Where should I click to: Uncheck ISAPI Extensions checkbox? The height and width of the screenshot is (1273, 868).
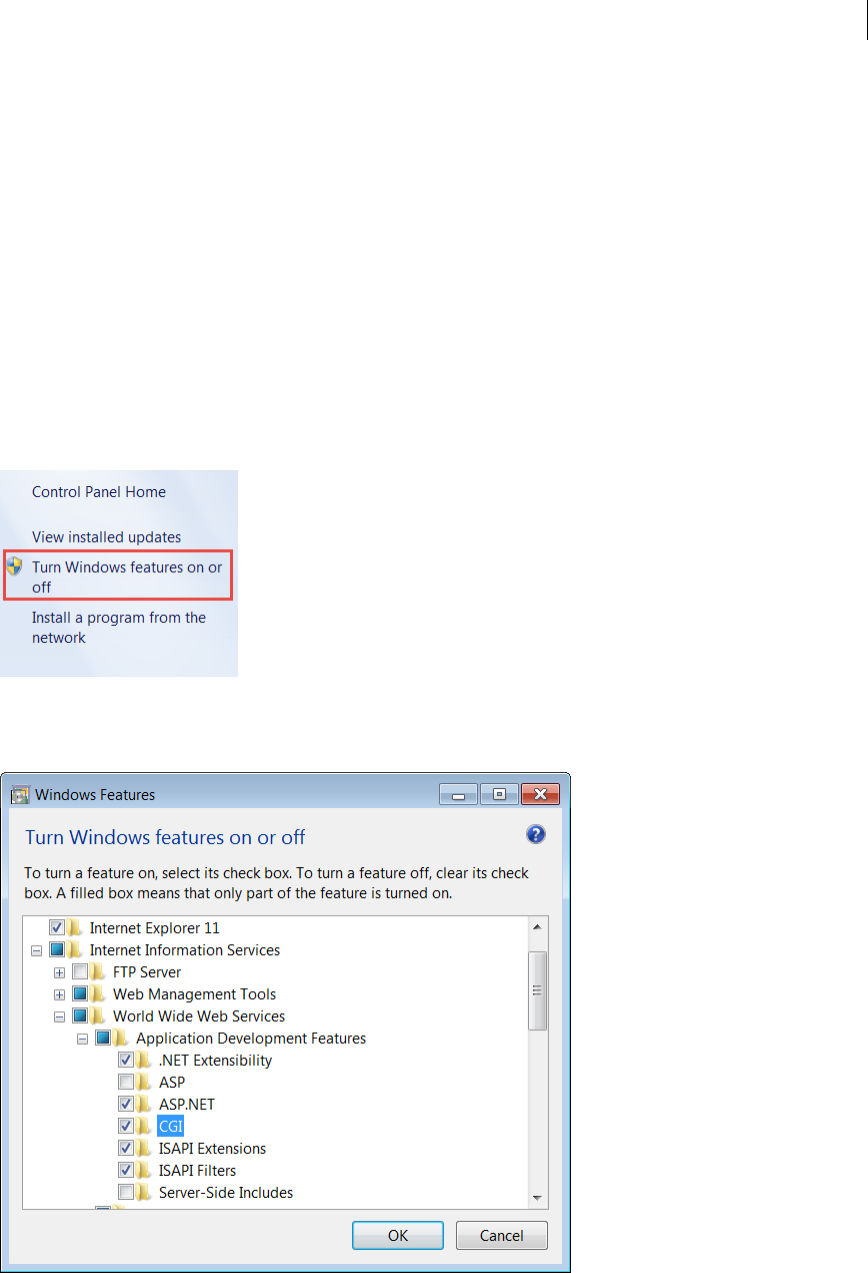[x=126, y=1148]
